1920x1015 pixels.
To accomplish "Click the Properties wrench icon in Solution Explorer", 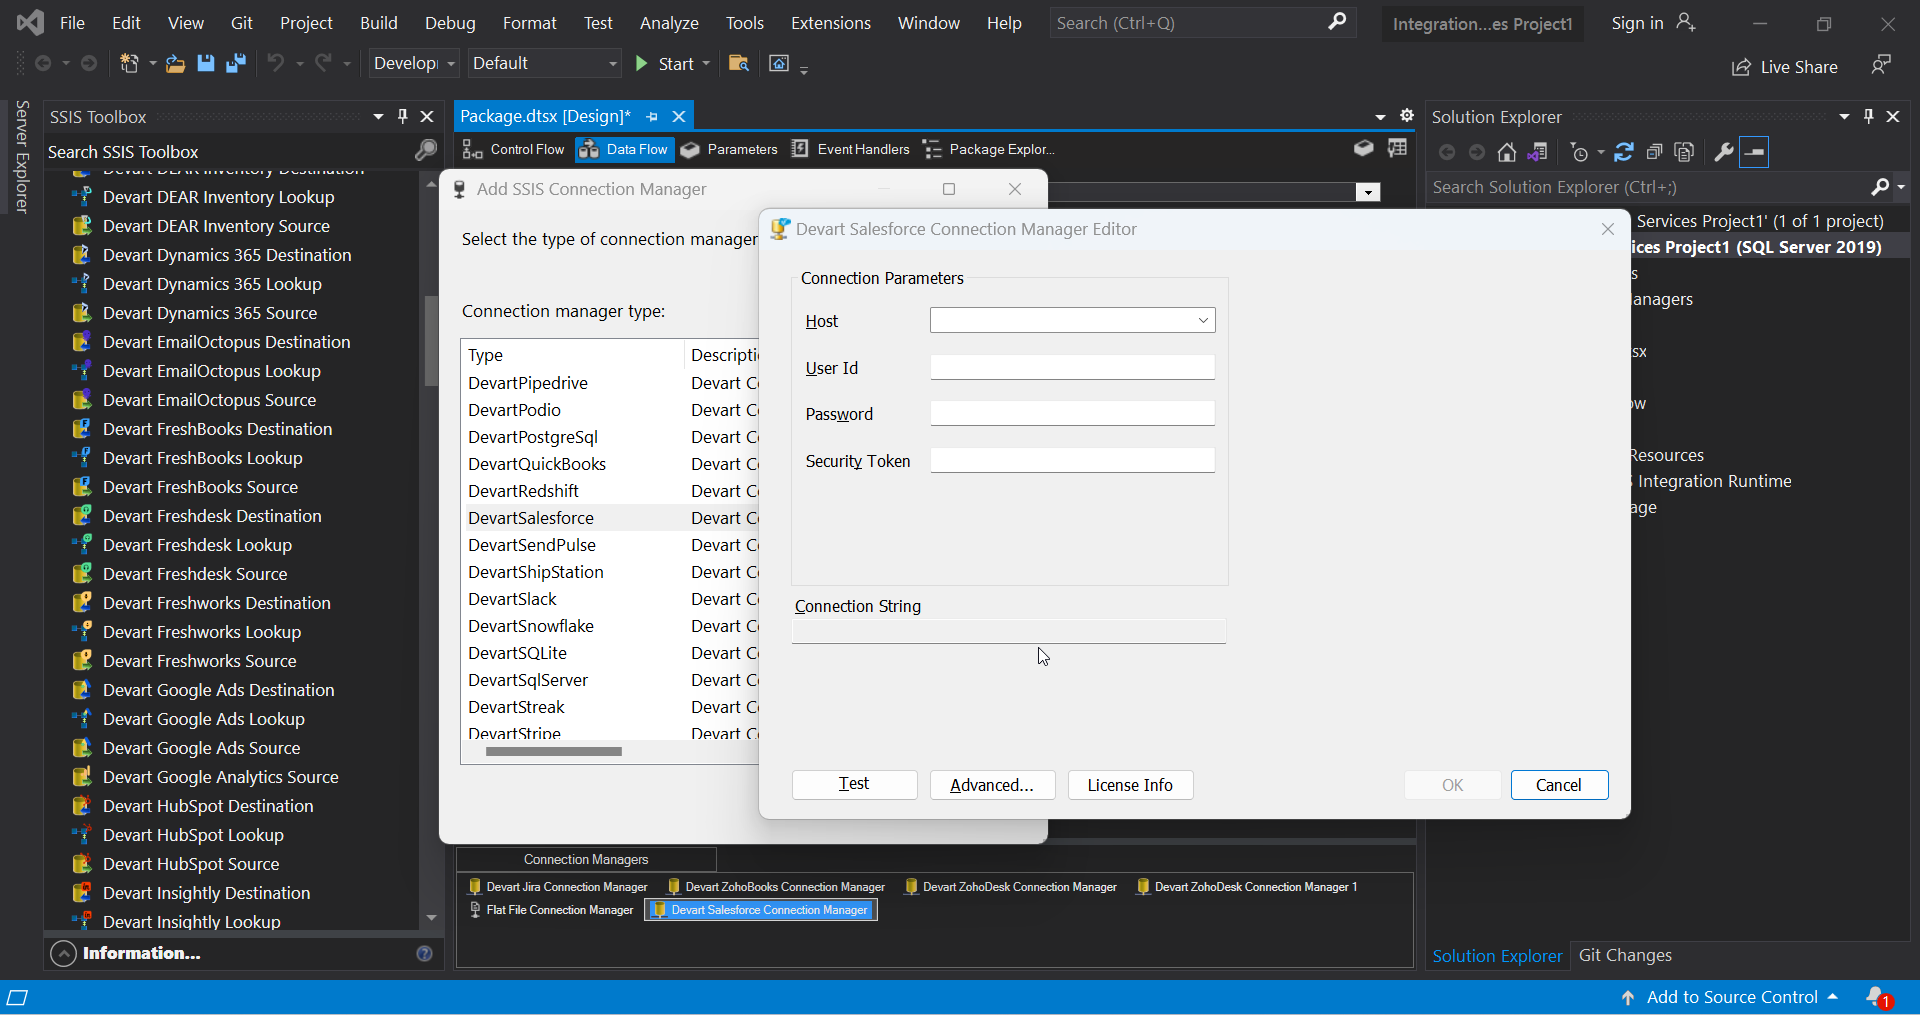I will [x=1723, y=152].
